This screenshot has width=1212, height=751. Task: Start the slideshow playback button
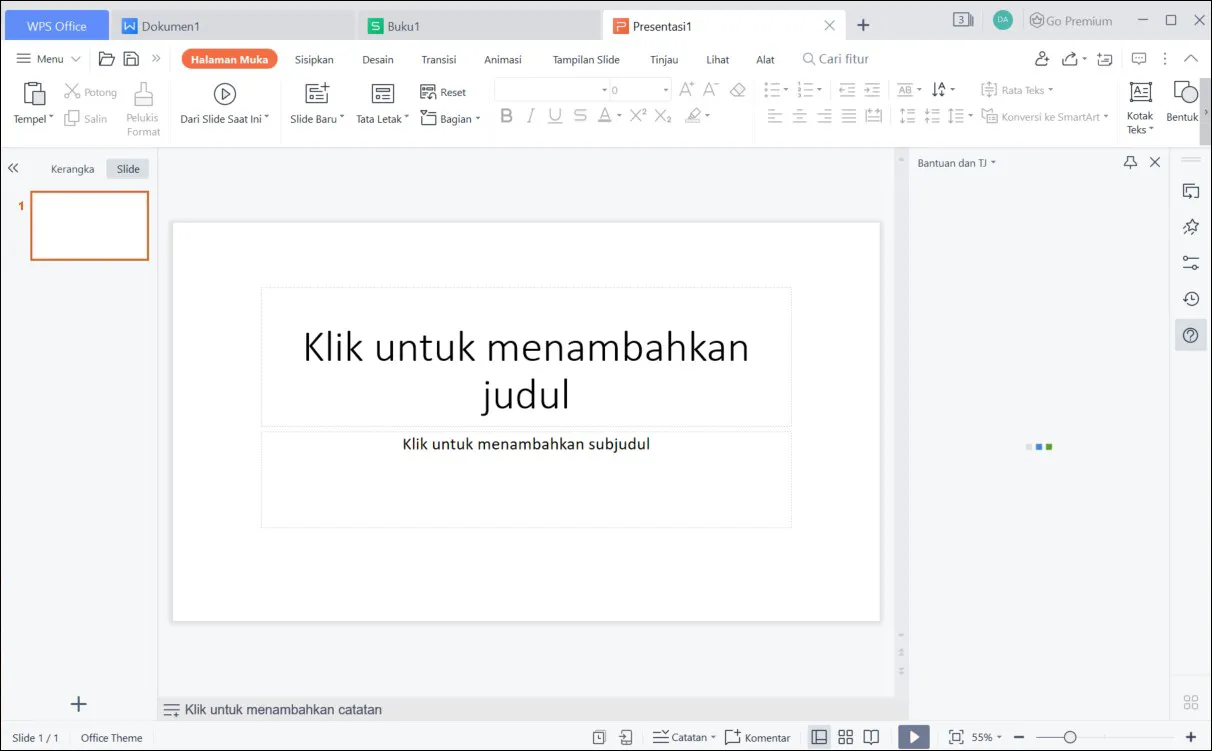(913, 736)
